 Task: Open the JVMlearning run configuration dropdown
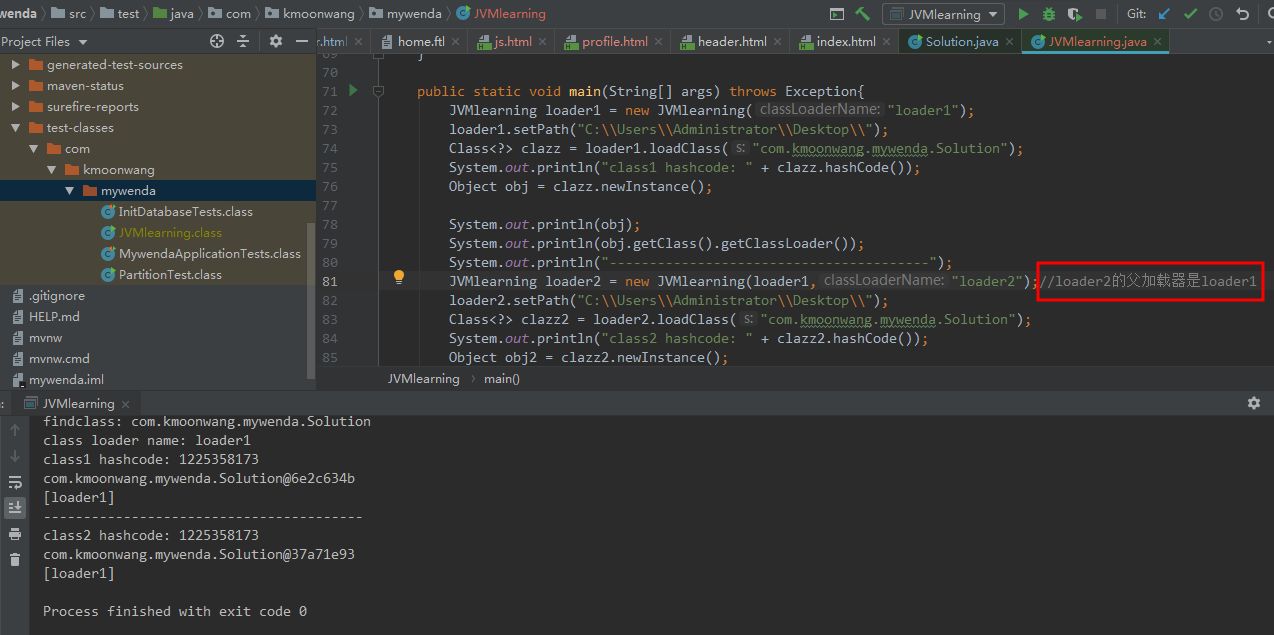click(x=943, y=14)
